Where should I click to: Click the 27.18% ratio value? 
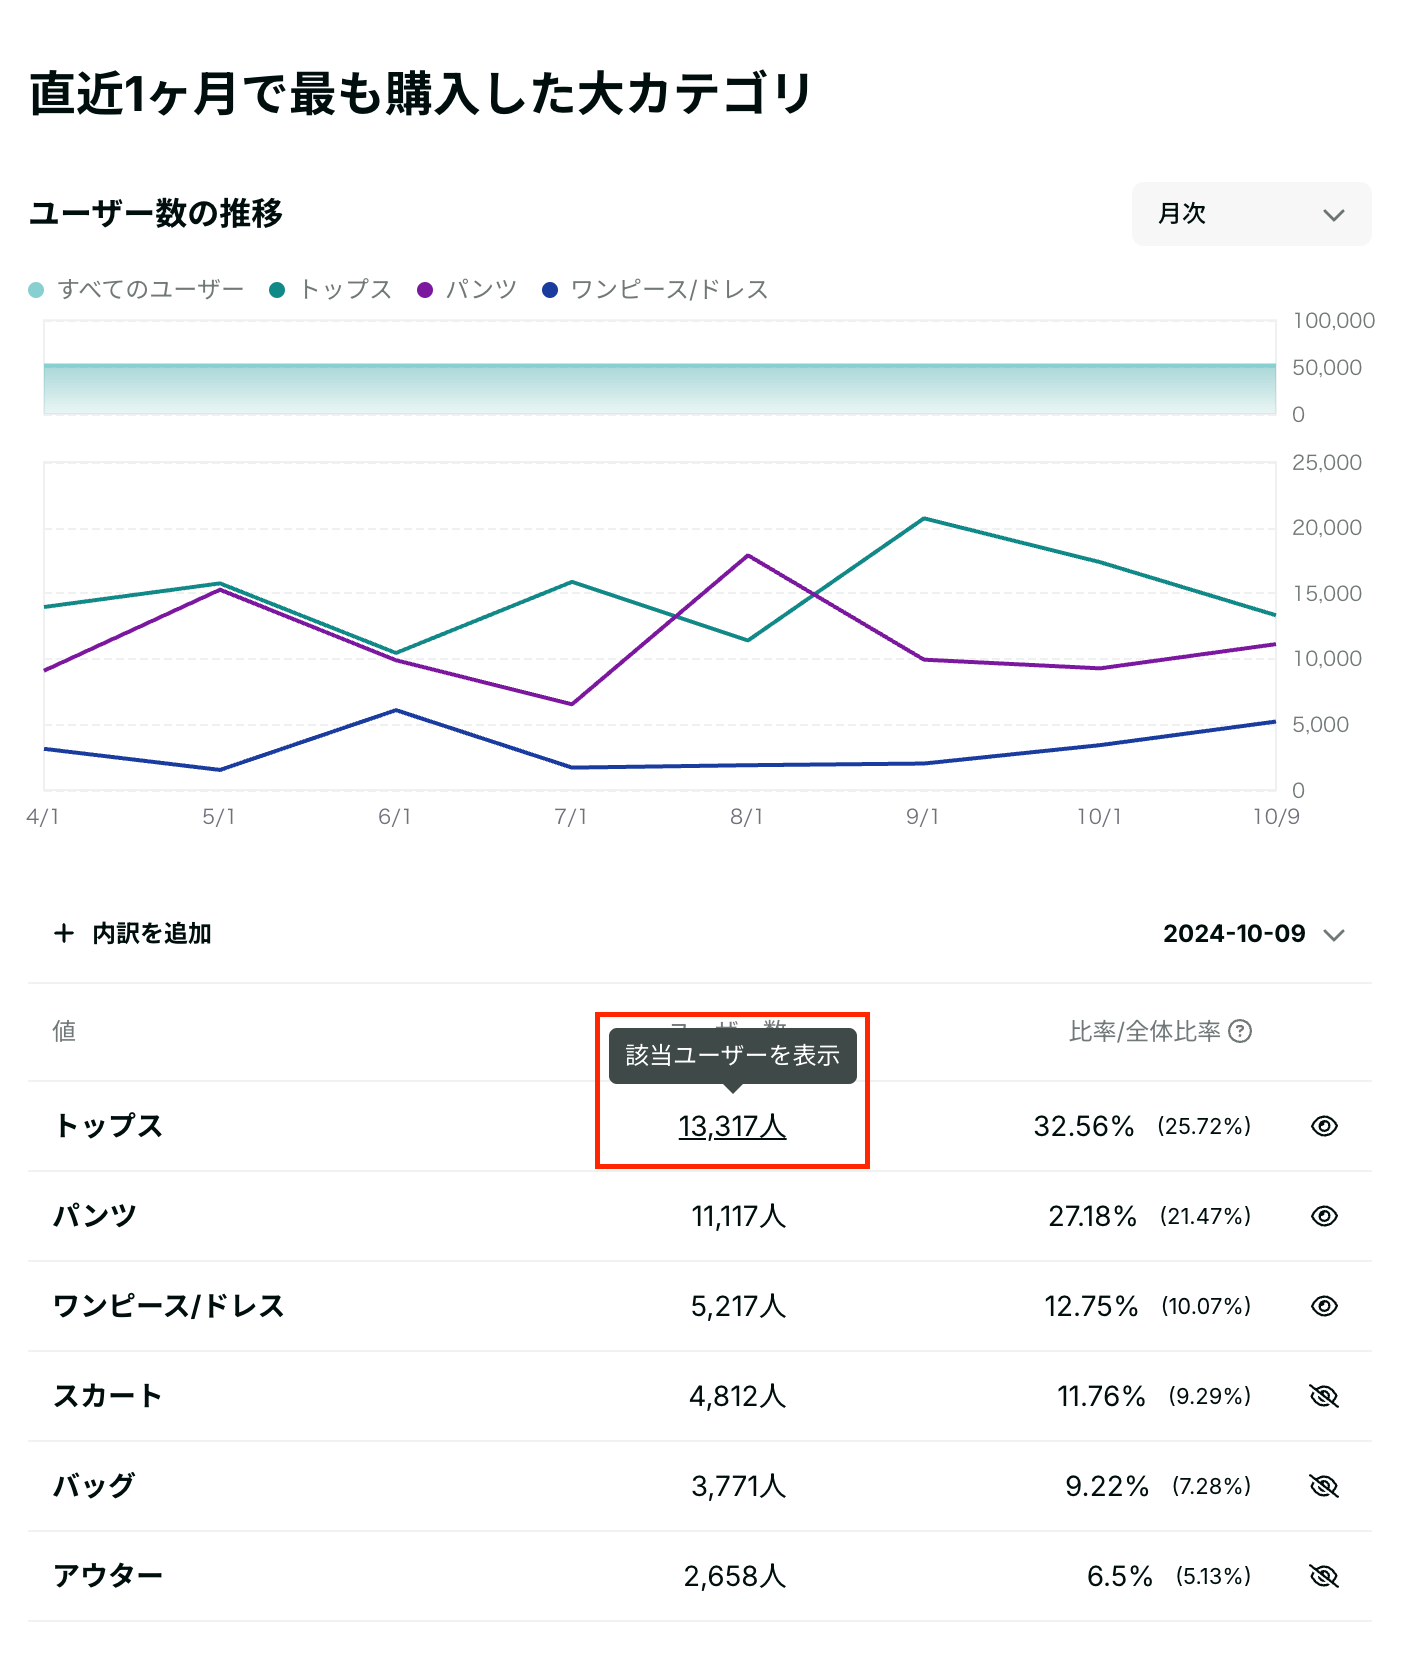coord(1092,1216)
